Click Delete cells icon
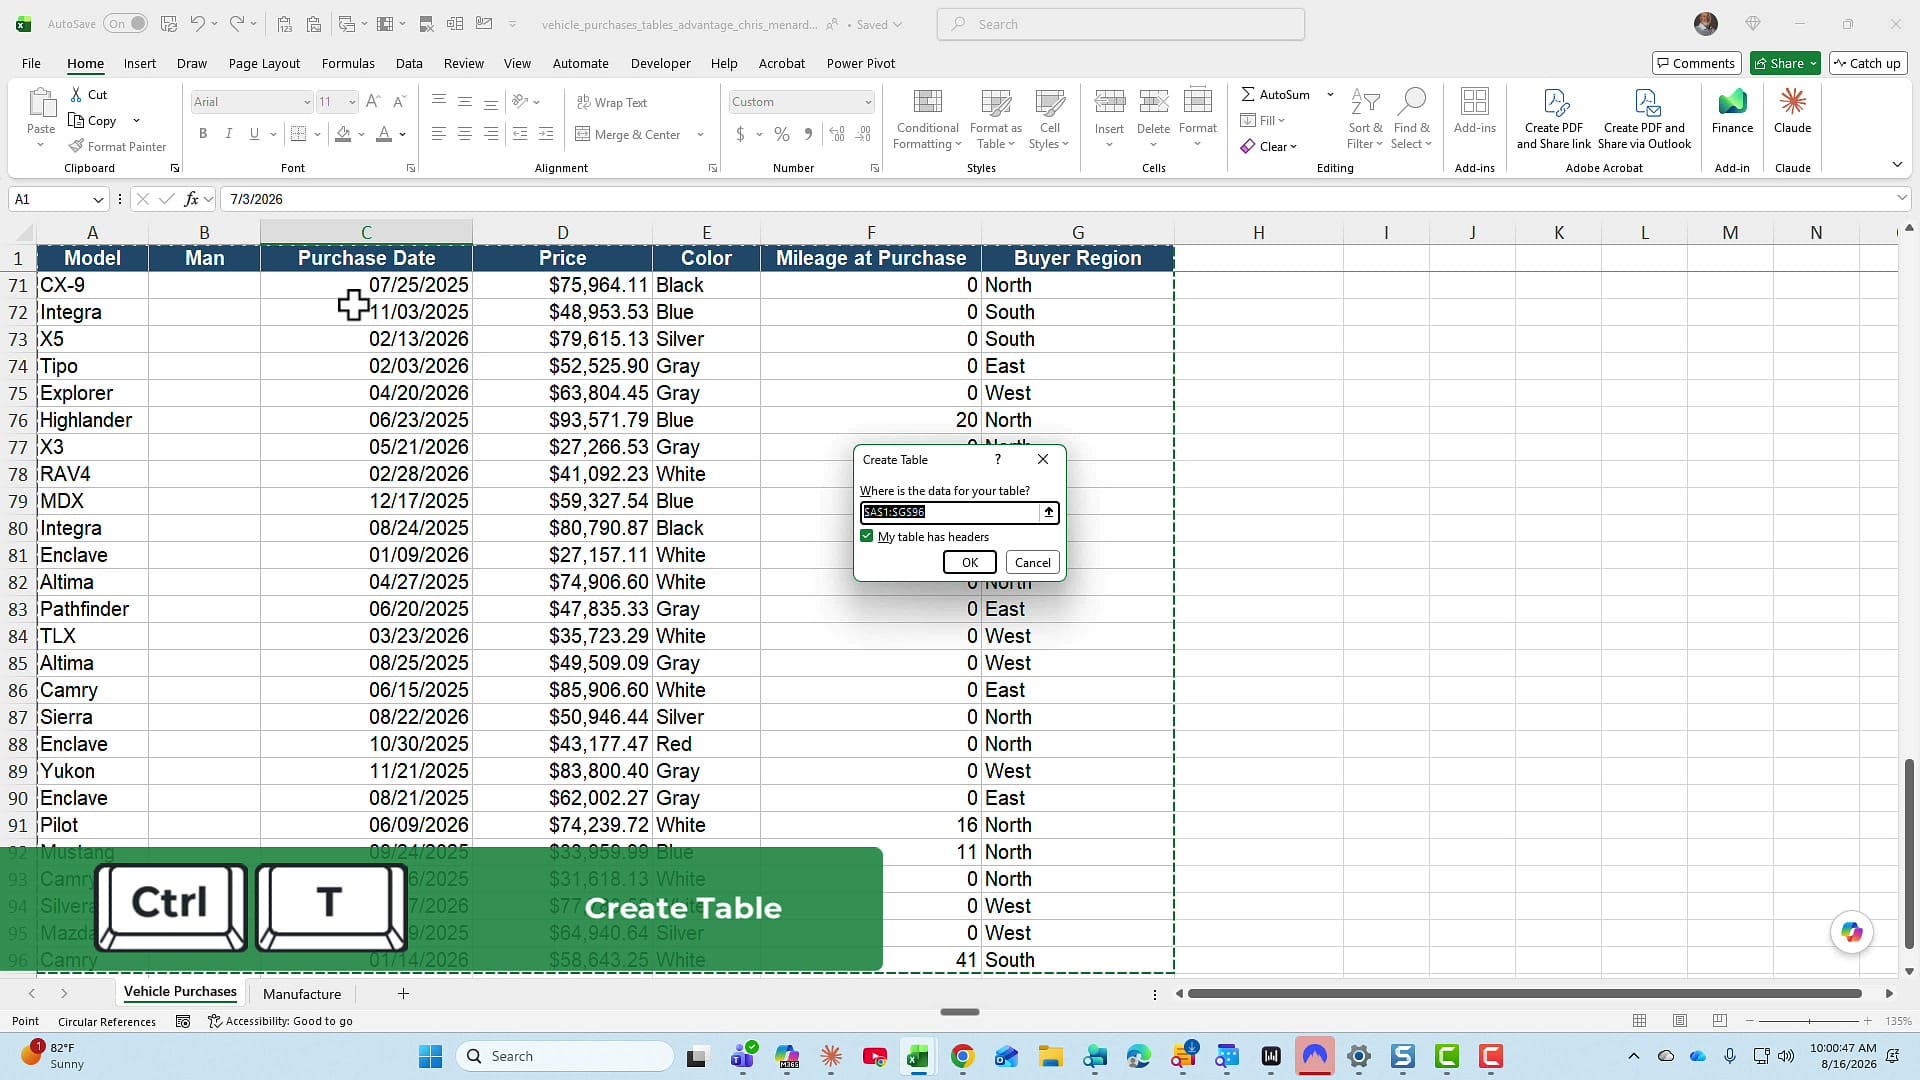The image size is (1920, 1080). click(x=1154, y=102)
